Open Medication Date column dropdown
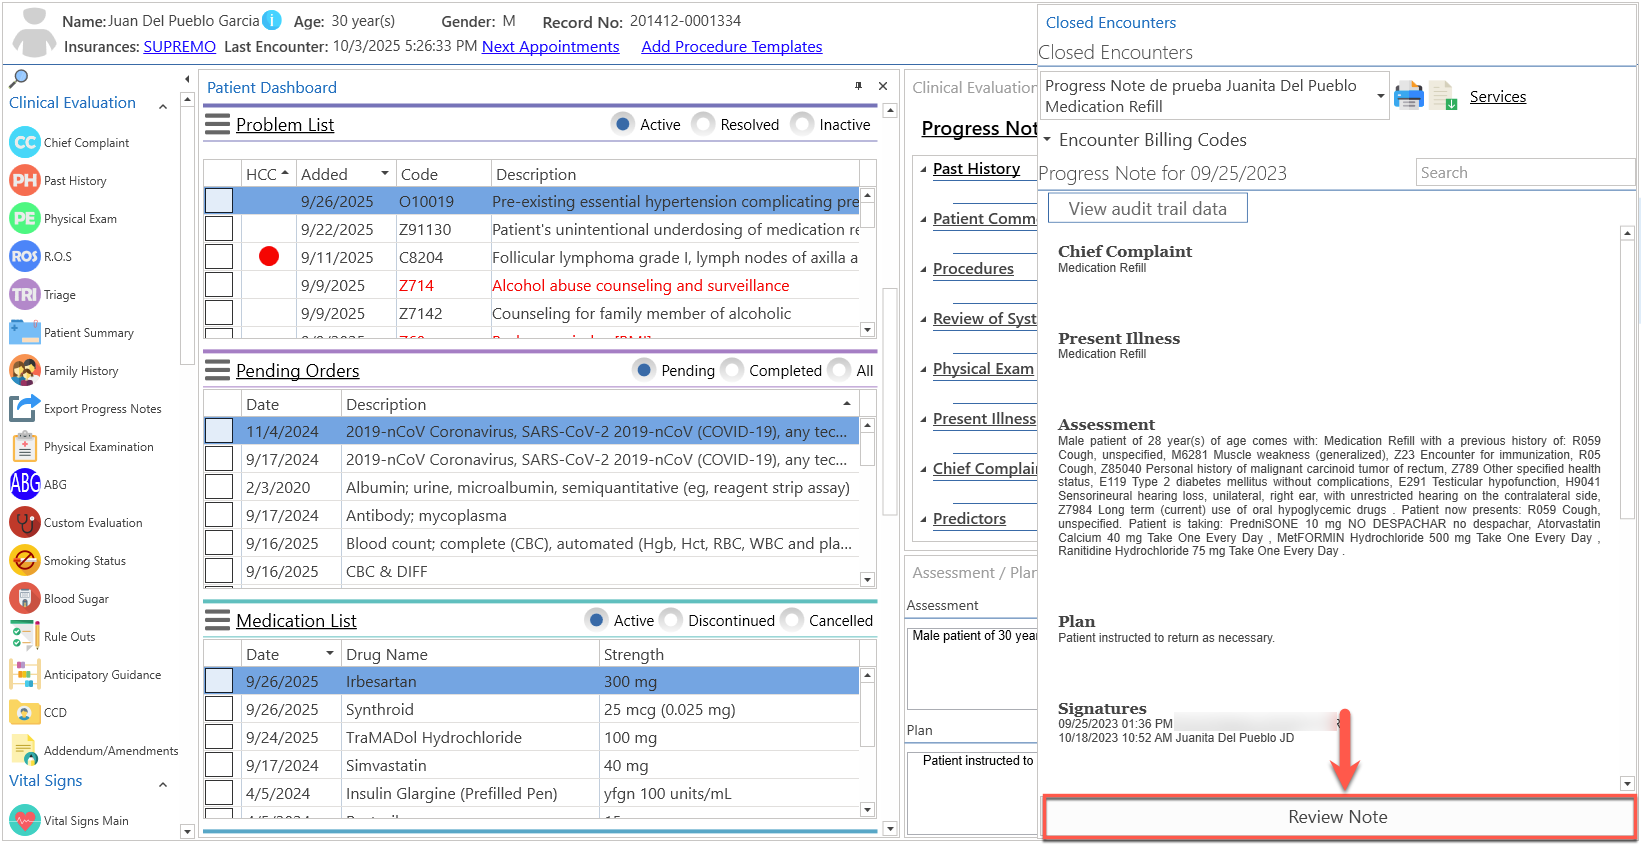1641x847 pixels. coord(329,654)
